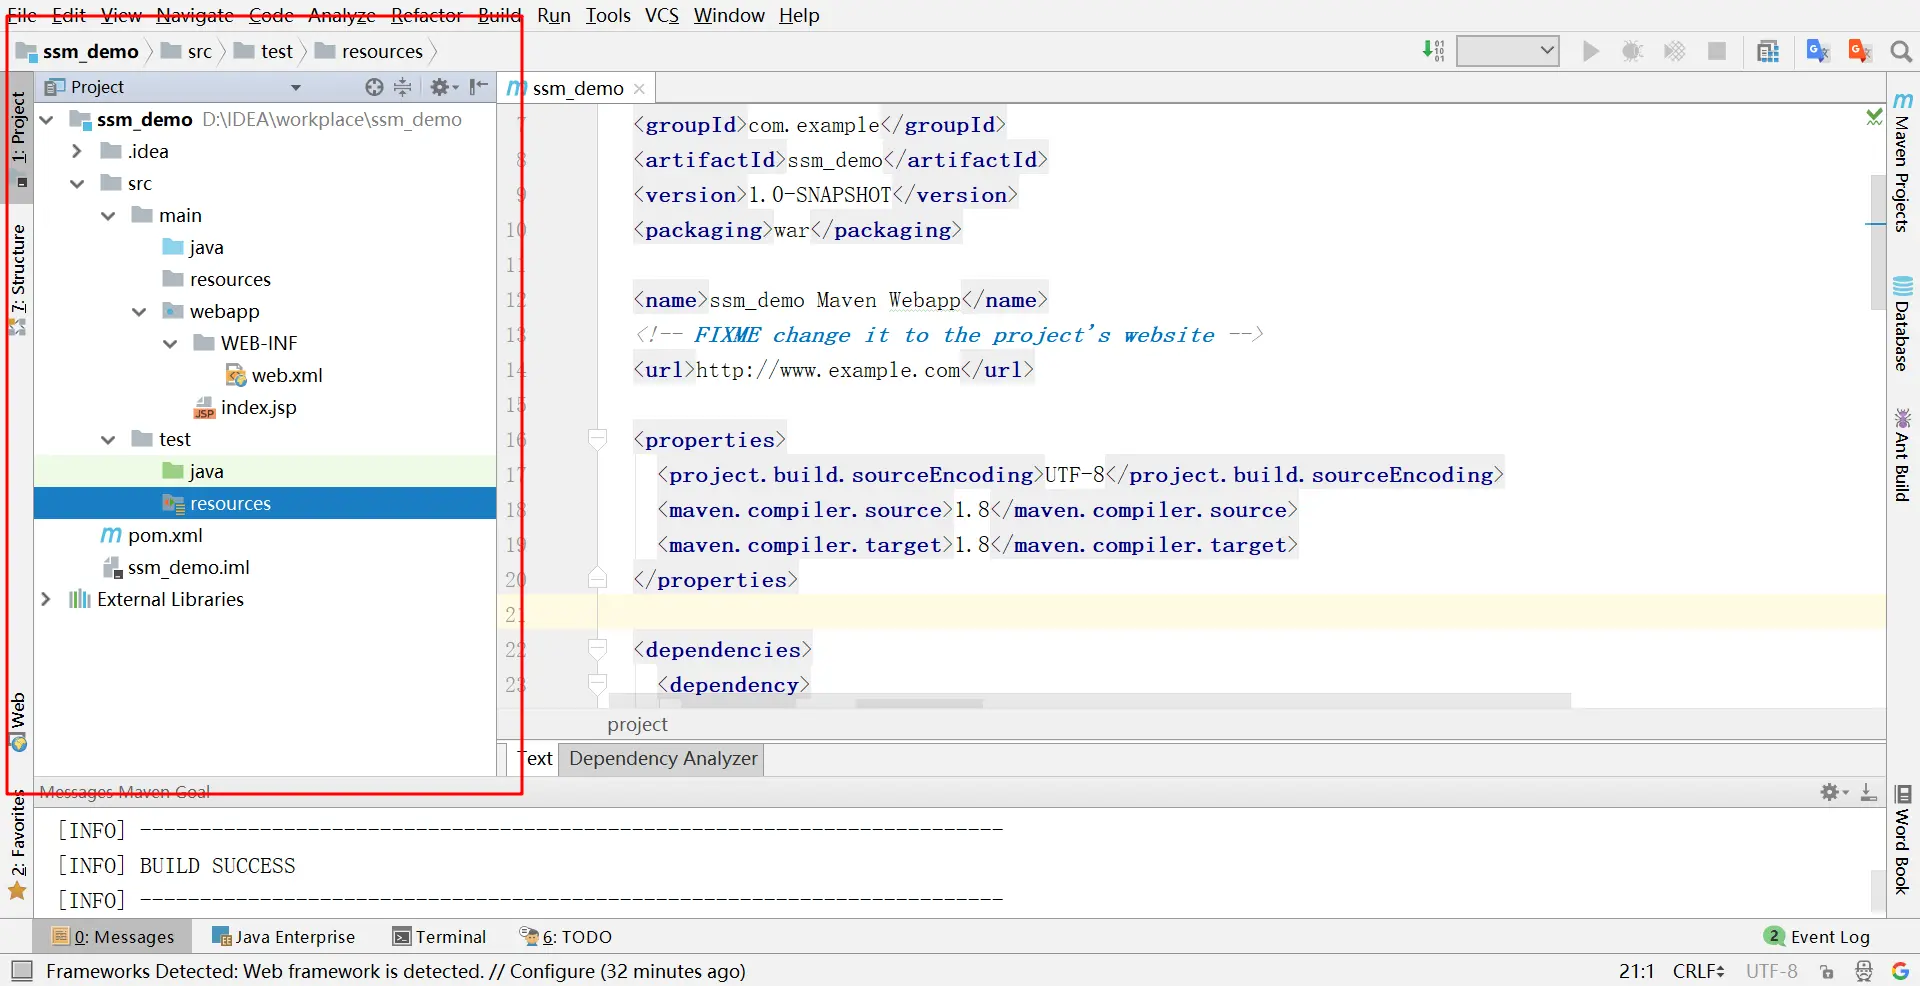1920x986 pixels.
Task: Collapse the WEB-INF folder
Action: (170, 344)
